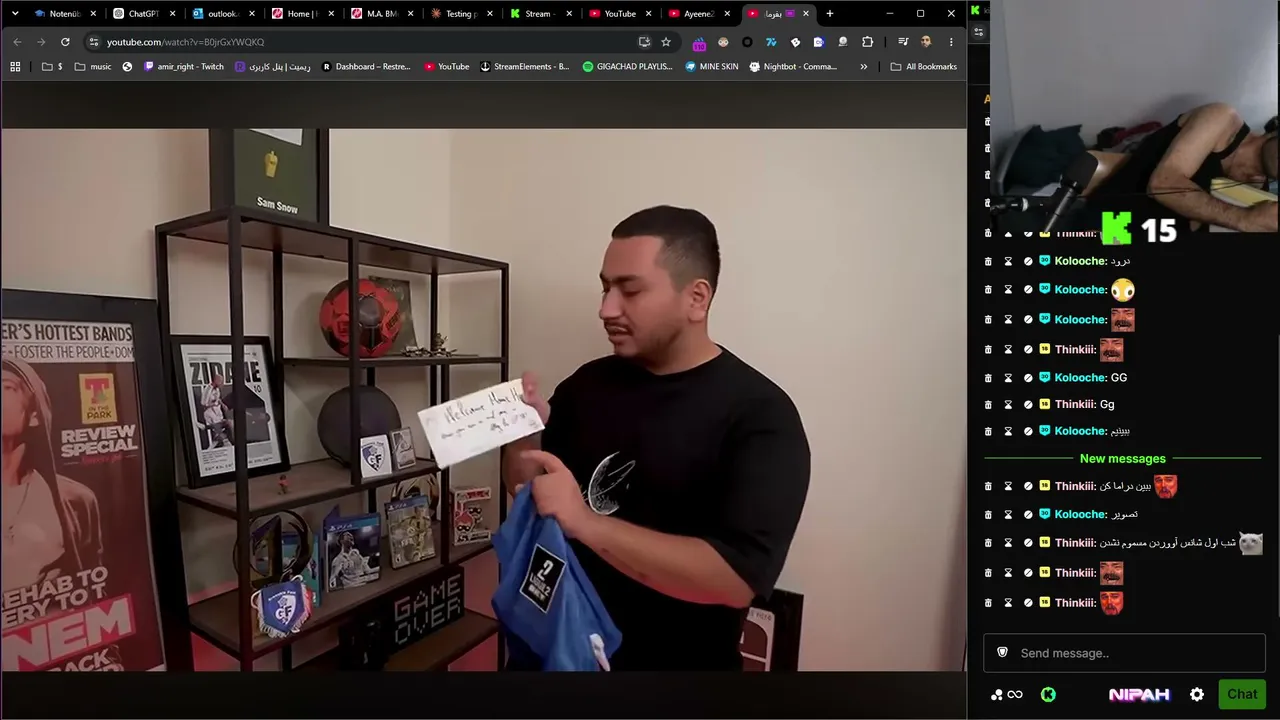1280x720 pixels.
Task: Click Thinkiii's username on the Gg message
Action: 1075,404
